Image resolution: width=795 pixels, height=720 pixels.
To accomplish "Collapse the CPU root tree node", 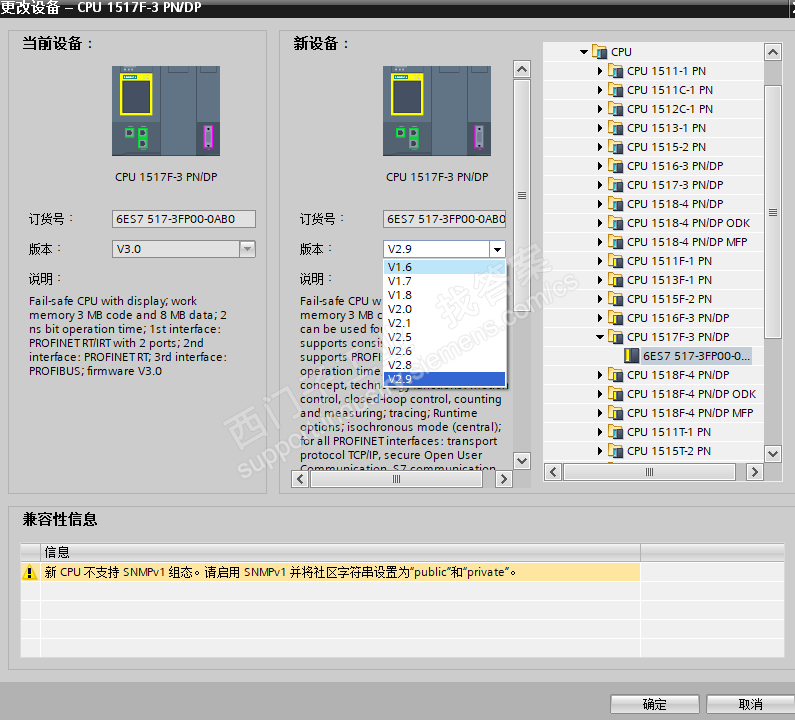I will pos(584,52).
